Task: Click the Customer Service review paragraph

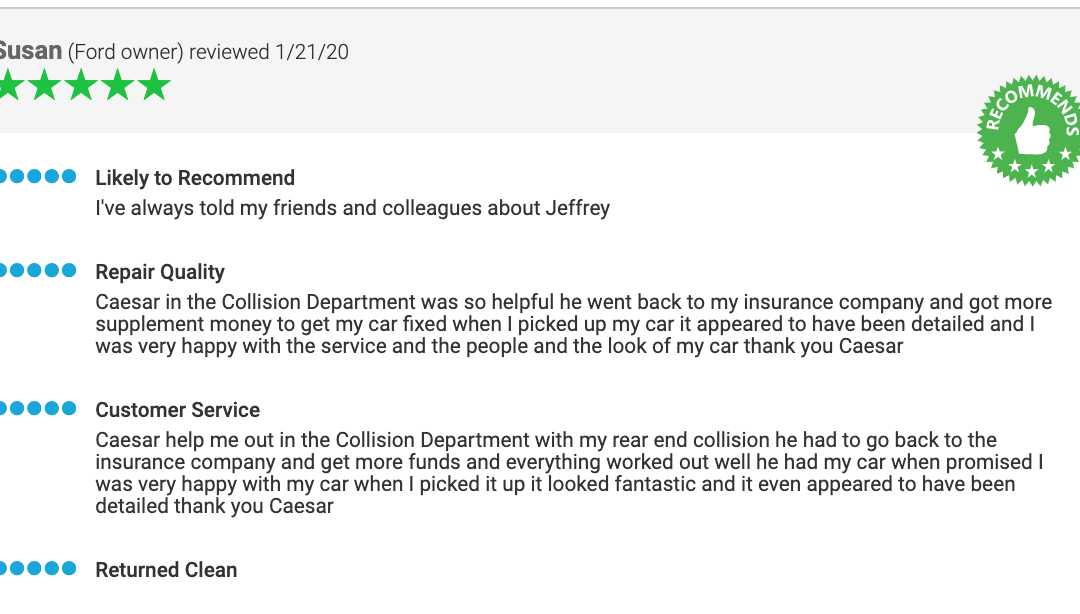Action: (570, 473)
